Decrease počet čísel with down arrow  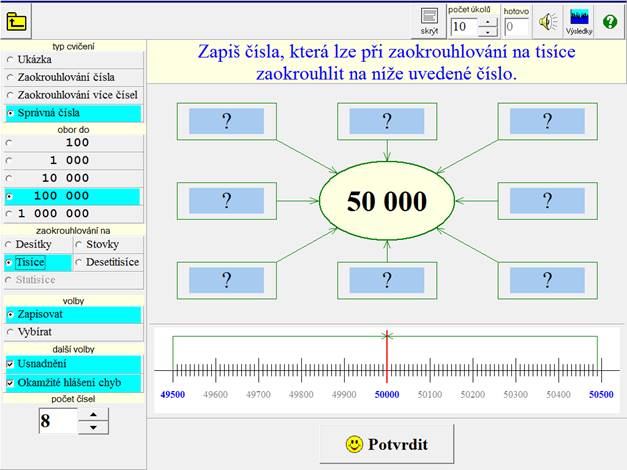pos(93,428)
